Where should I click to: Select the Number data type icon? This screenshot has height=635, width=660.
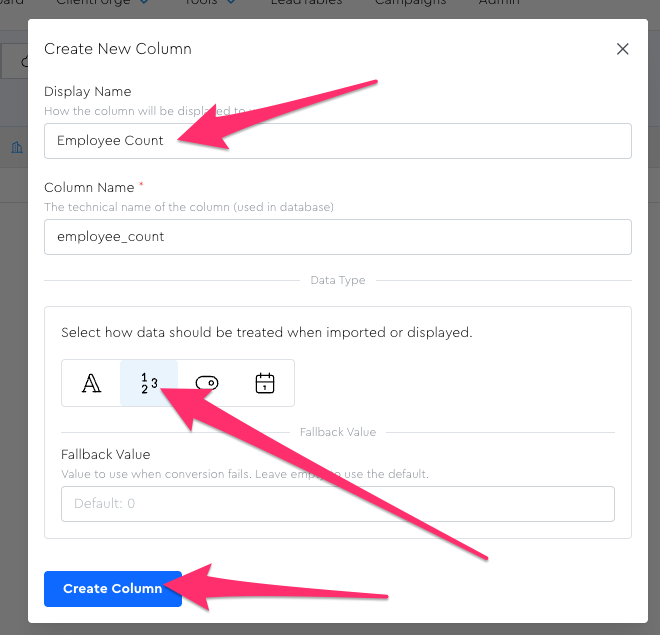point(149,383)
